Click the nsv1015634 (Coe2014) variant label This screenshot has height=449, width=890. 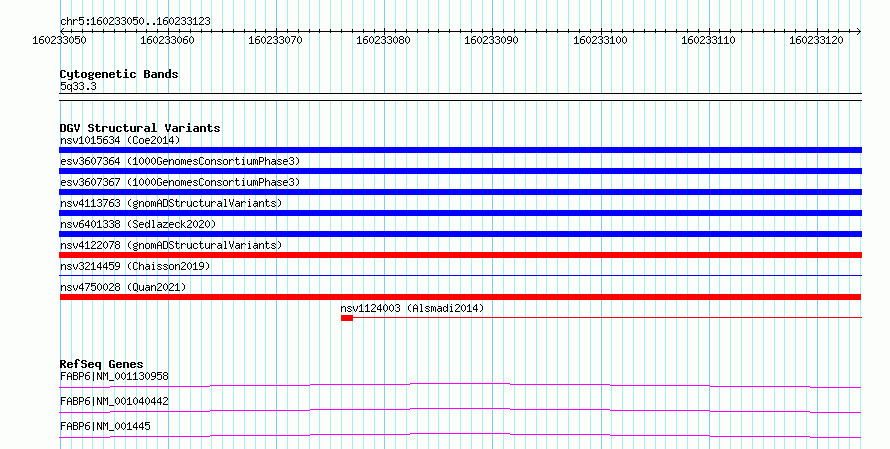click(x=120, y=140)
